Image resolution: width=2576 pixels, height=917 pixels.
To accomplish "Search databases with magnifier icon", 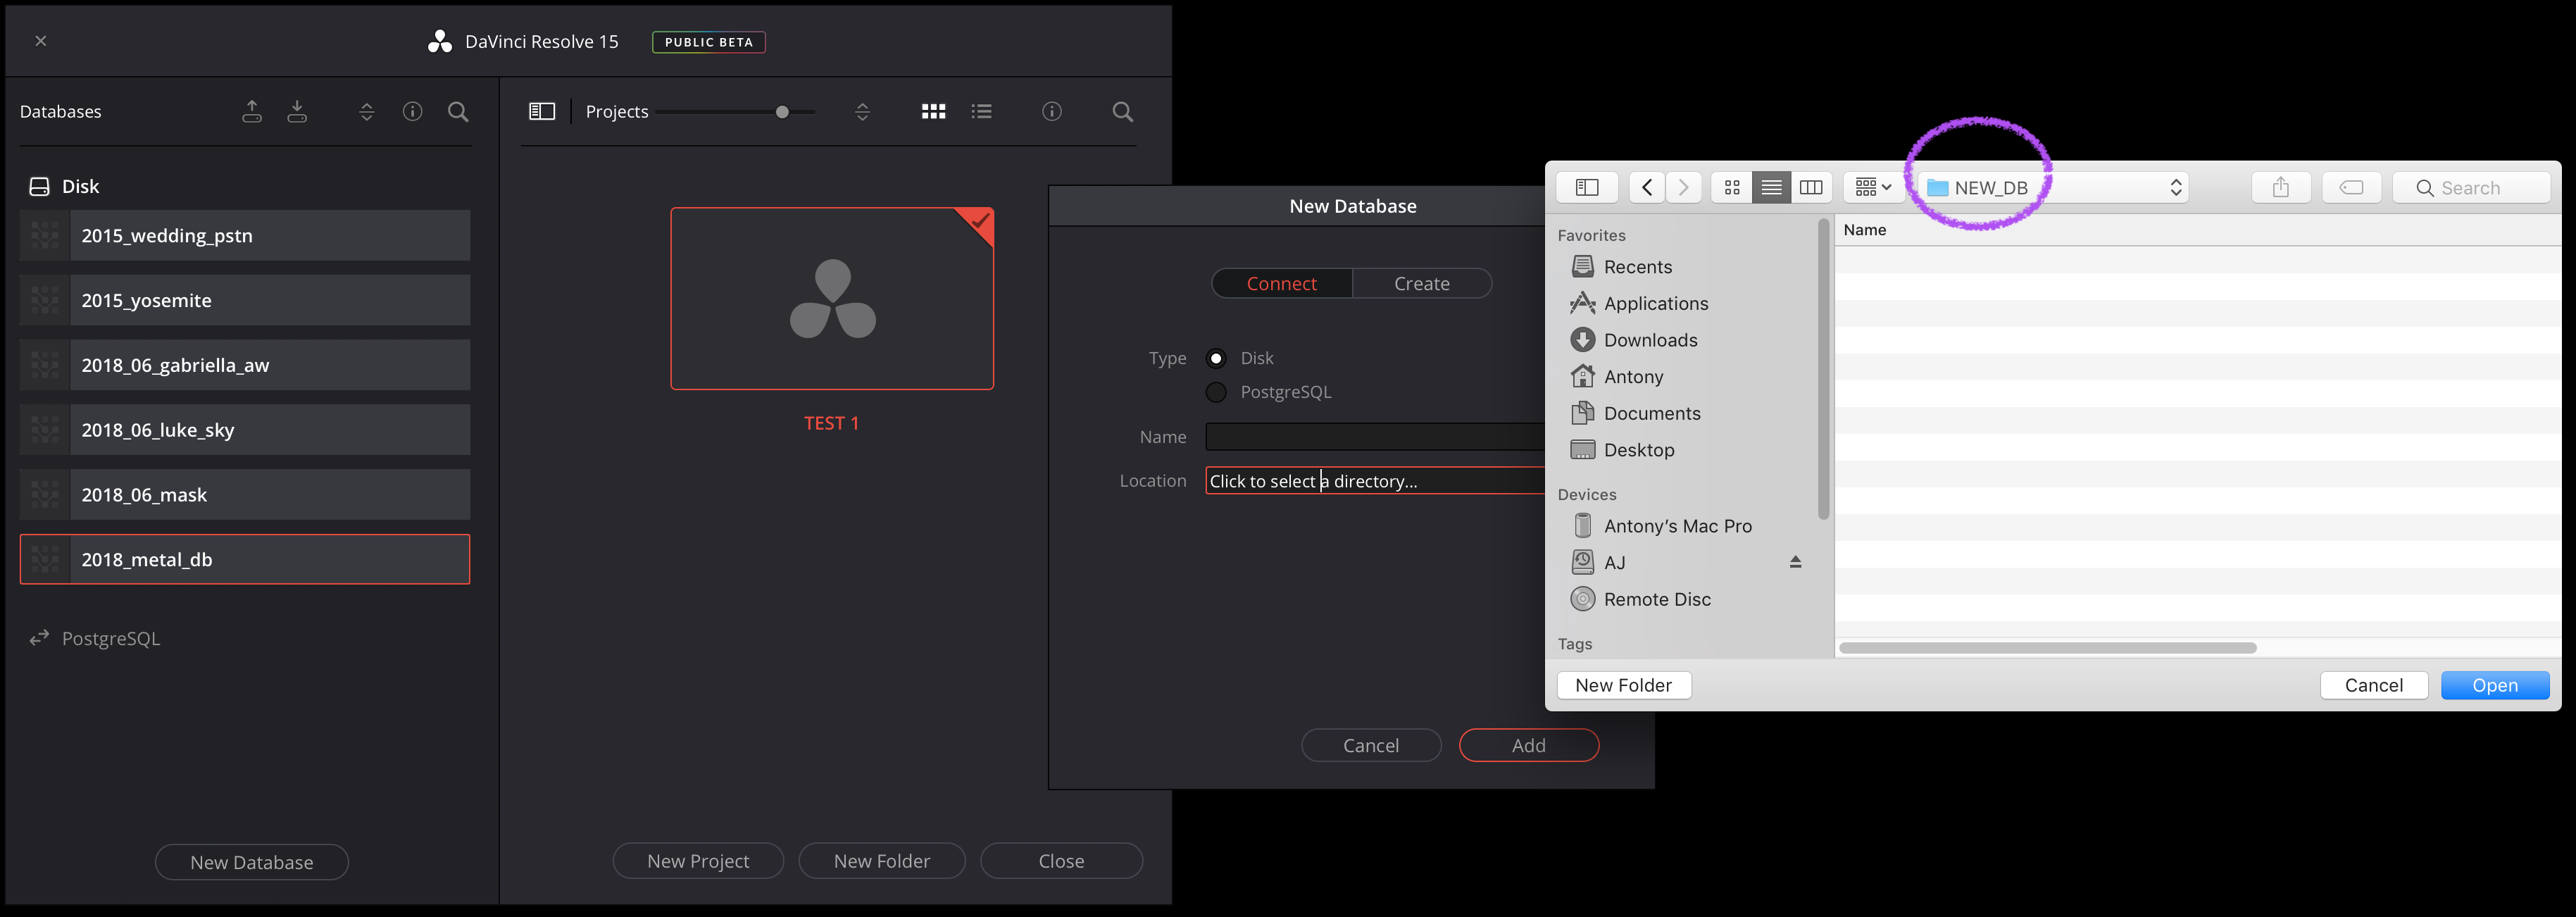I will tap(458, 111).
